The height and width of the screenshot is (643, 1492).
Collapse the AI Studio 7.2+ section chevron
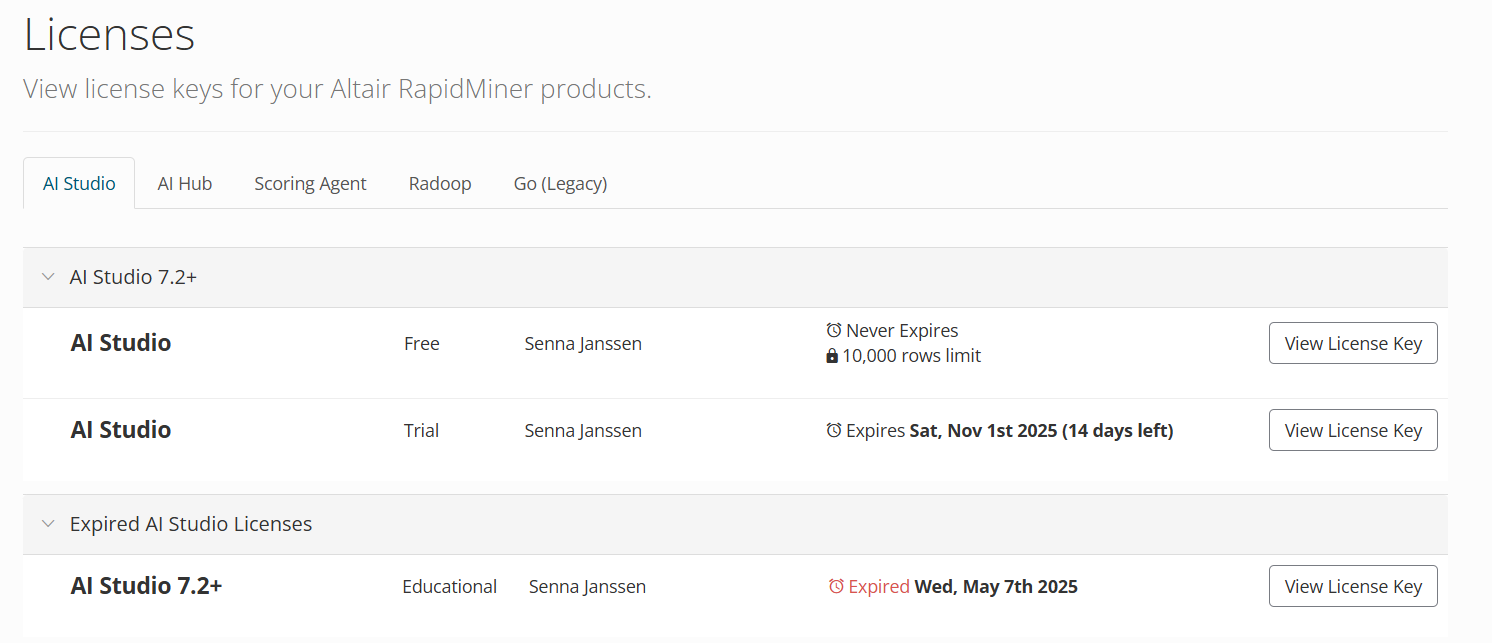click(x=48, y=277)
